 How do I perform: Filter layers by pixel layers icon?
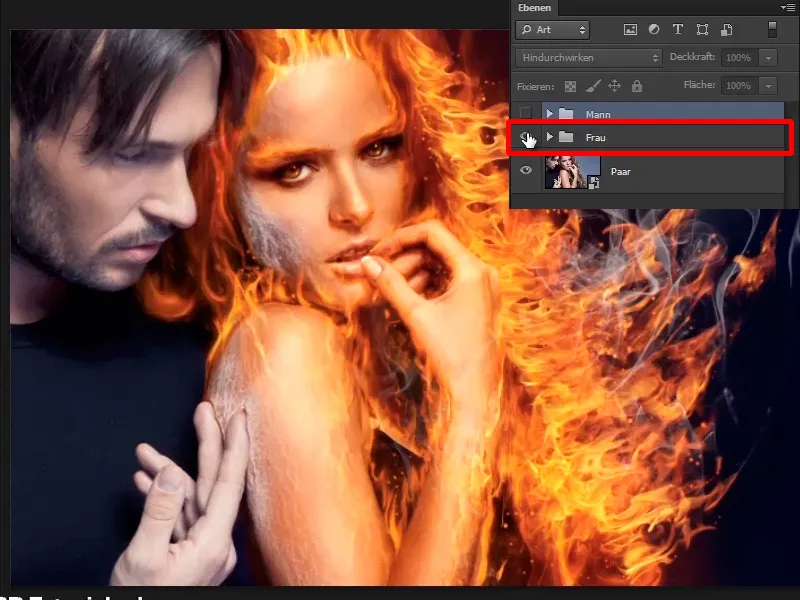coord(630,30)
